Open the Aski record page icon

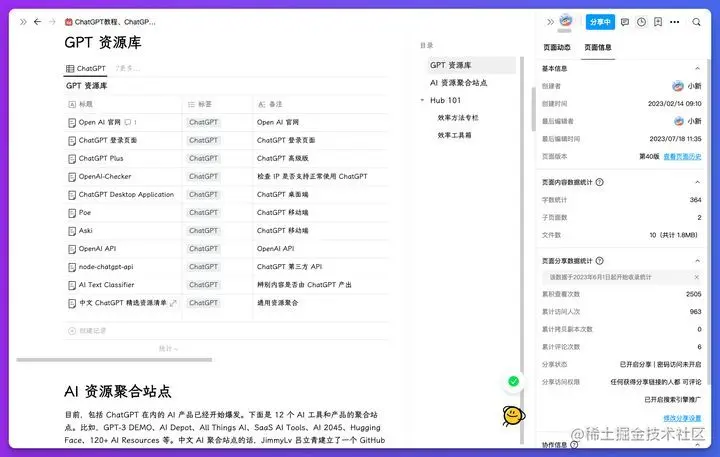pos(72,231)
